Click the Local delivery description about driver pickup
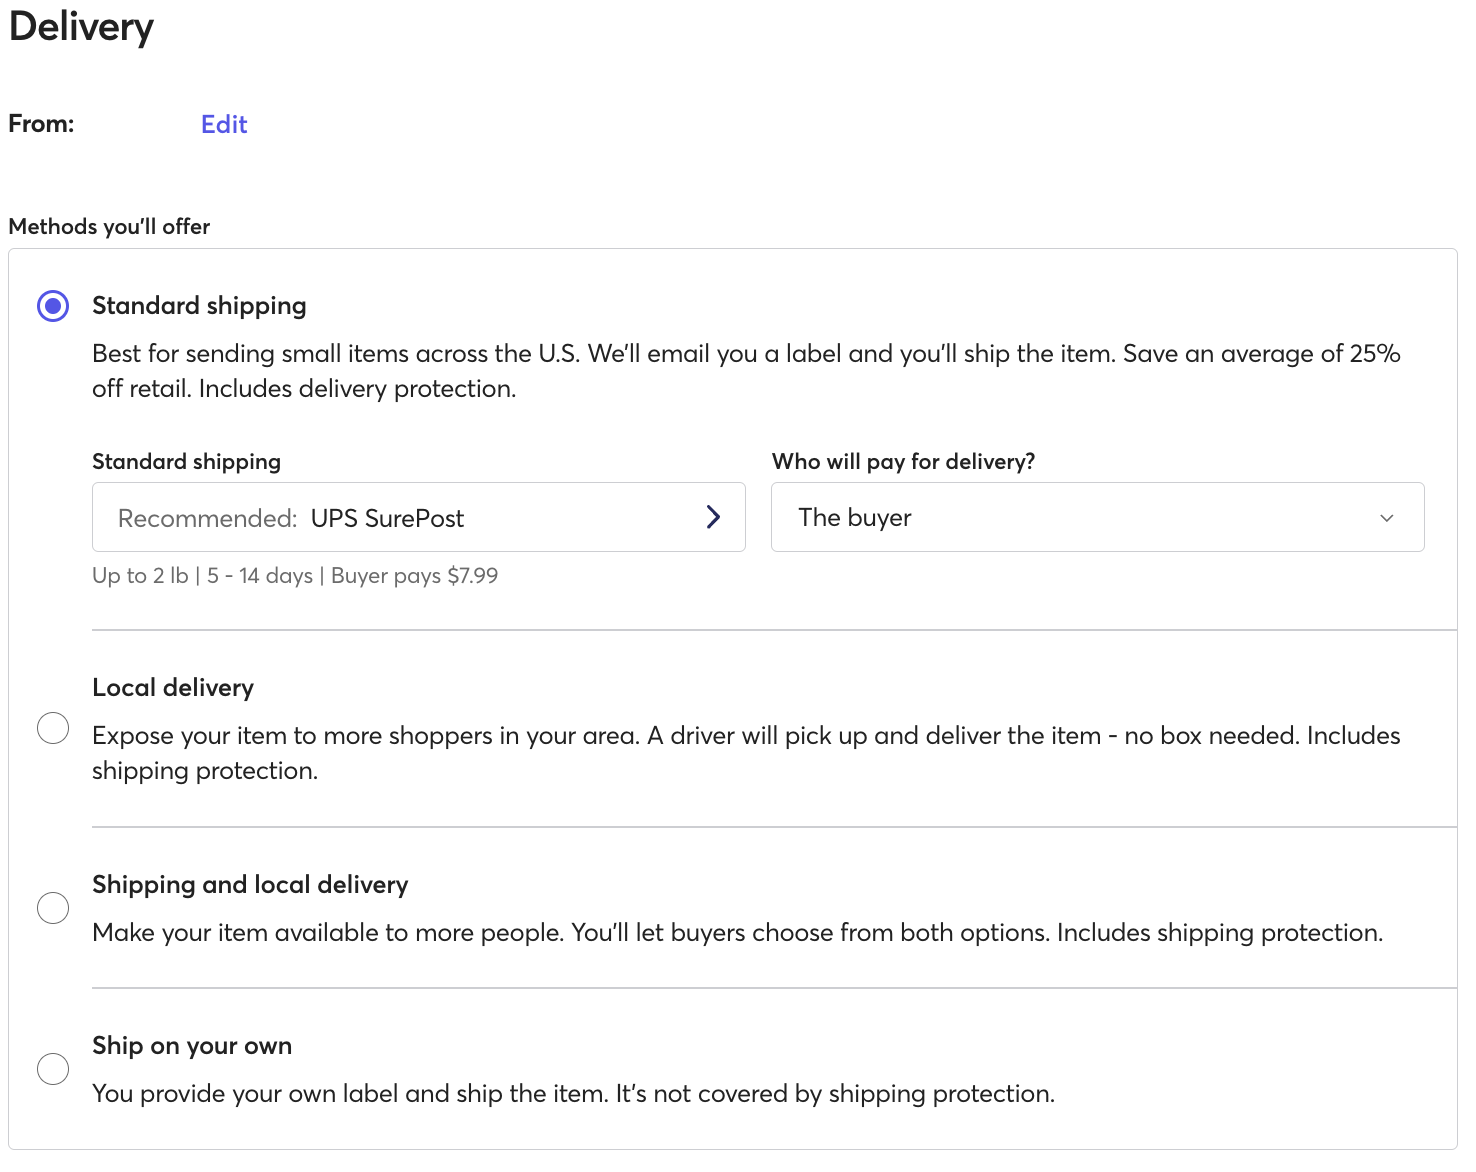 (x=745, y=753)
